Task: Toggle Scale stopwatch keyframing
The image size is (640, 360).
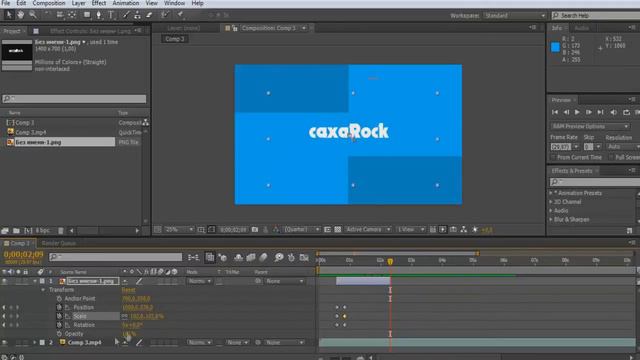Action: click(59, 316)
